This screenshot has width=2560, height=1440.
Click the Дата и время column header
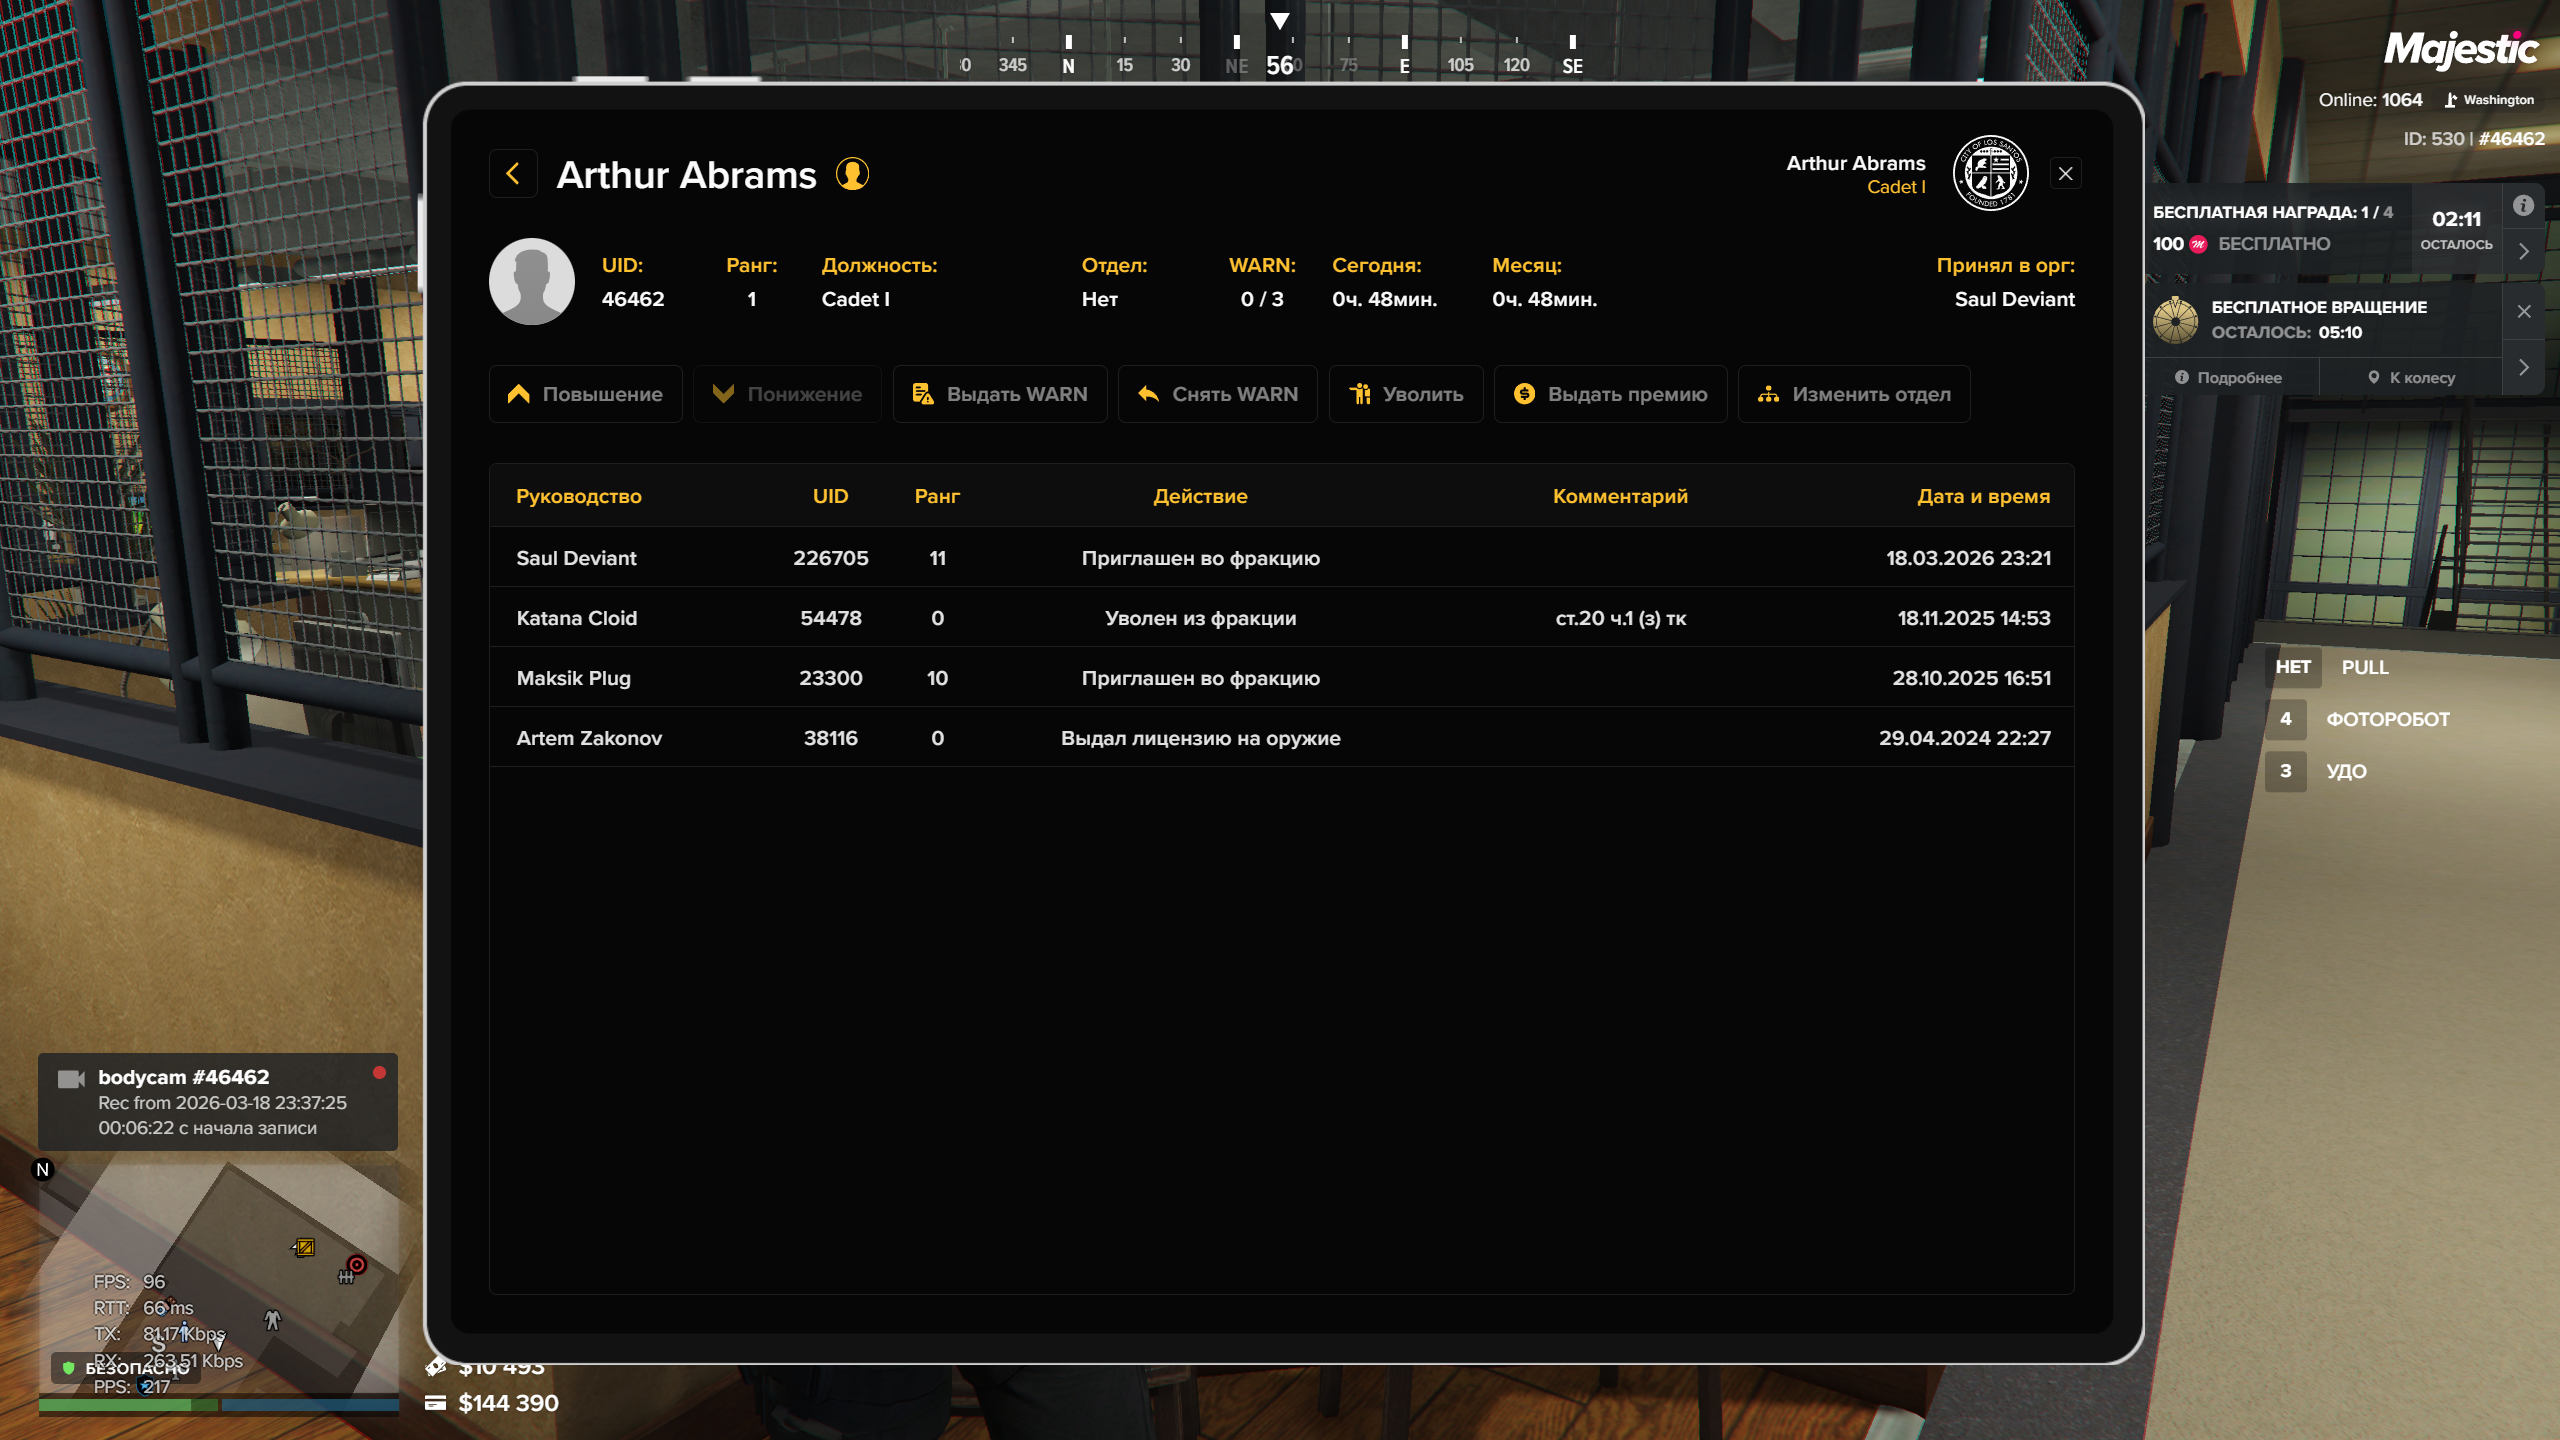click(1982, 496)
